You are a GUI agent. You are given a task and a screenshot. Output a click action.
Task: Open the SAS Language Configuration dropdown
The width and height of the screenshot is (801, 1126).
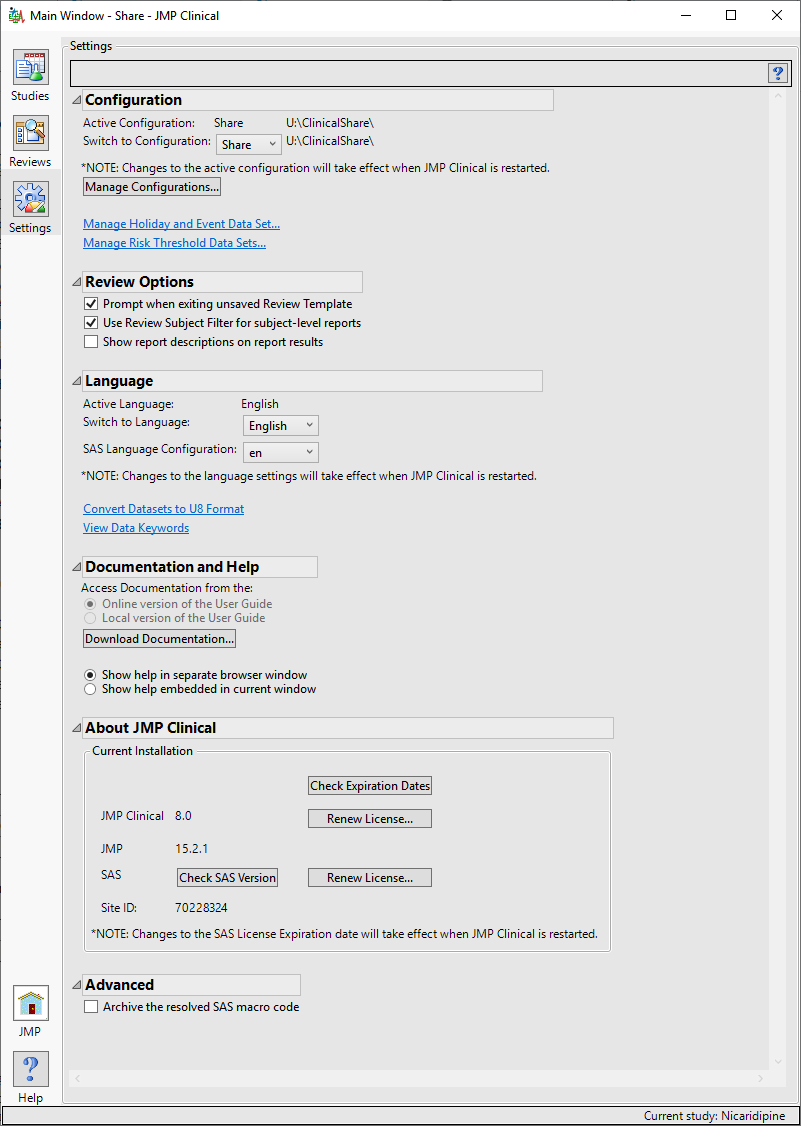(x=280, y=452)
